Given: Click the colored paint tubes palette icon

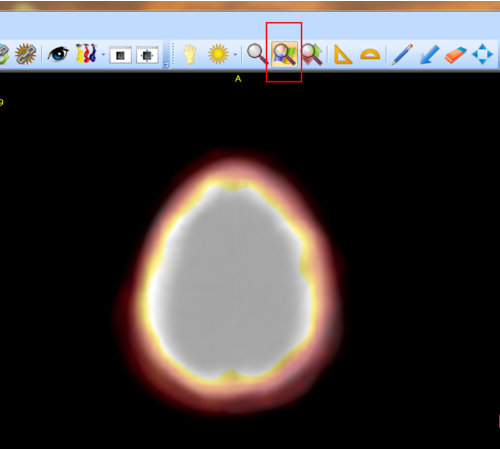Looking at the screenshot, I should click(x=86, y=53).
